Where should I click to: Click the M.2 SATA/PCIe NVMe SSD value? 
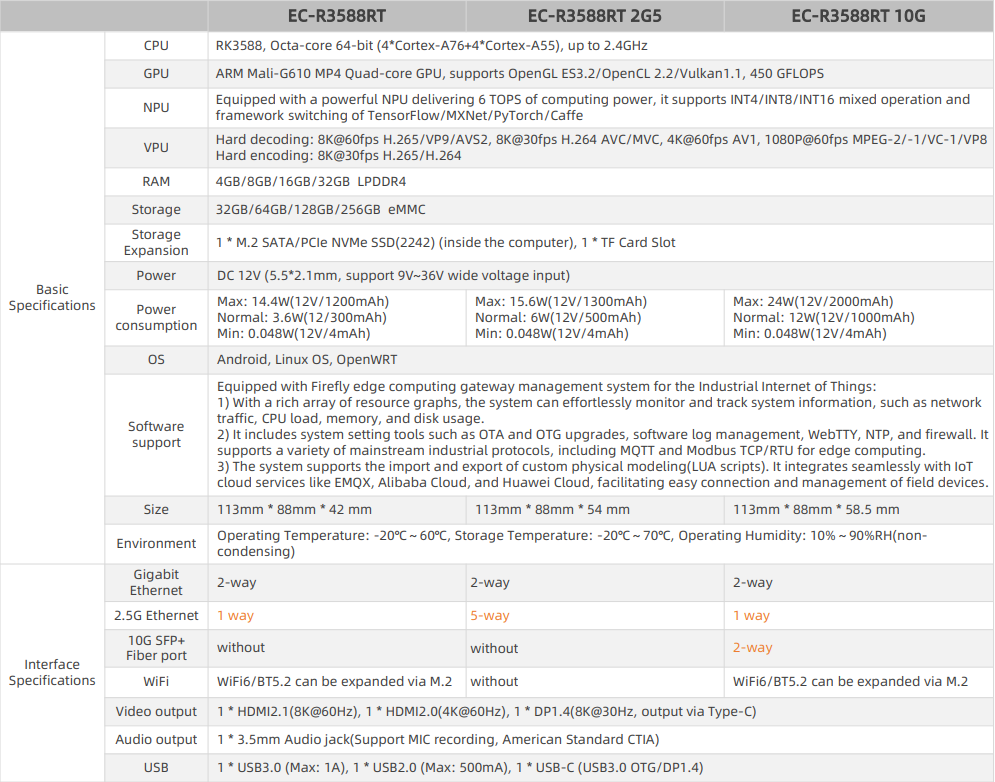pyautogui.click(x=445, y=242)
